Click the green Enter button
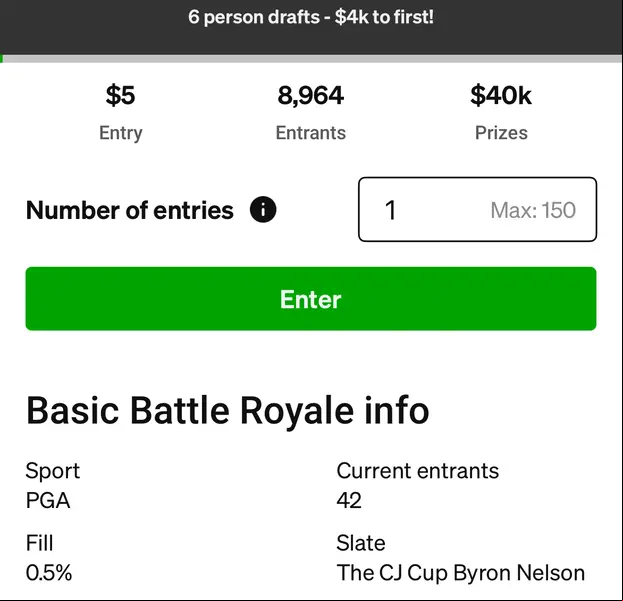623x601 pixels. tap(311, 299)
